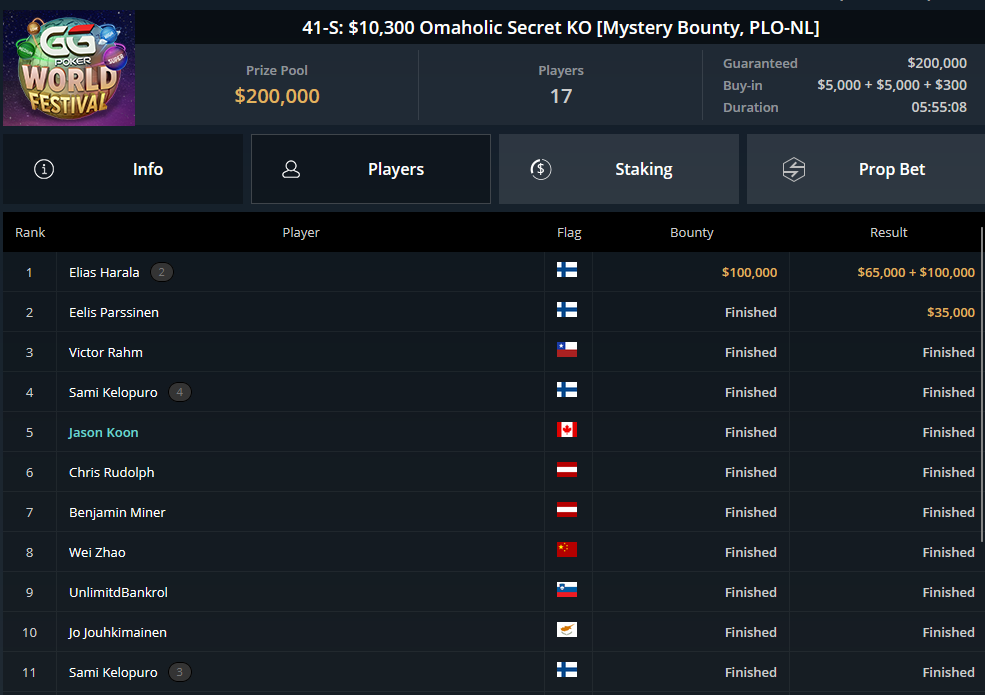985x695 pixels.
Task: Select player Jo Jouhkimainen
Action: [x=117, y=632]
